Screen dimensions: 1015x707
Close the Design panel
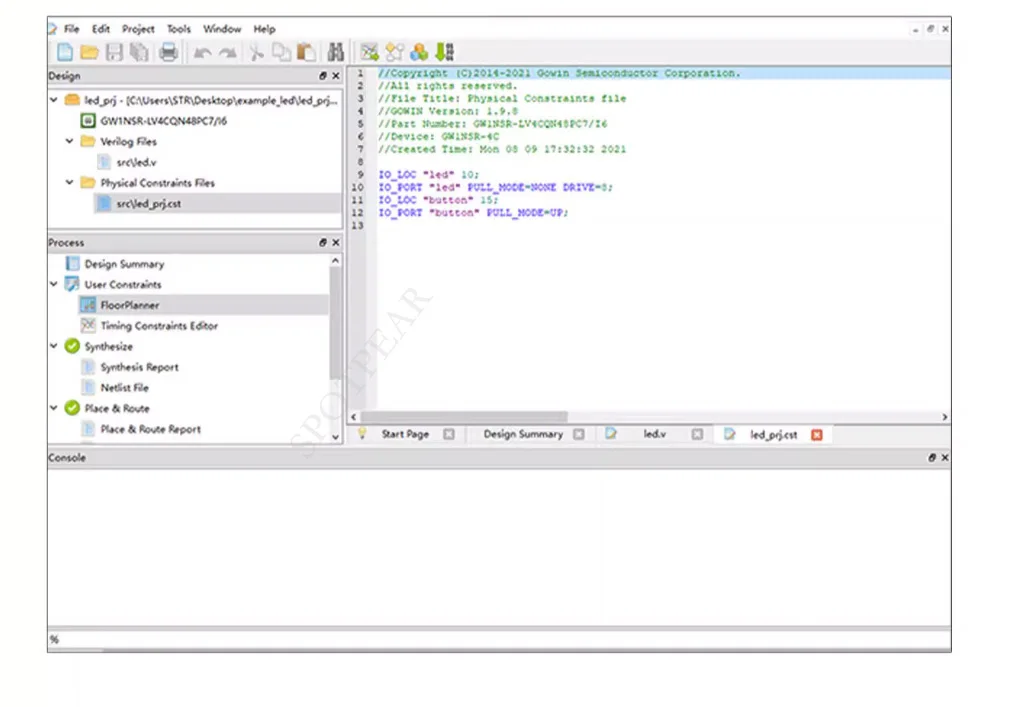336,76
